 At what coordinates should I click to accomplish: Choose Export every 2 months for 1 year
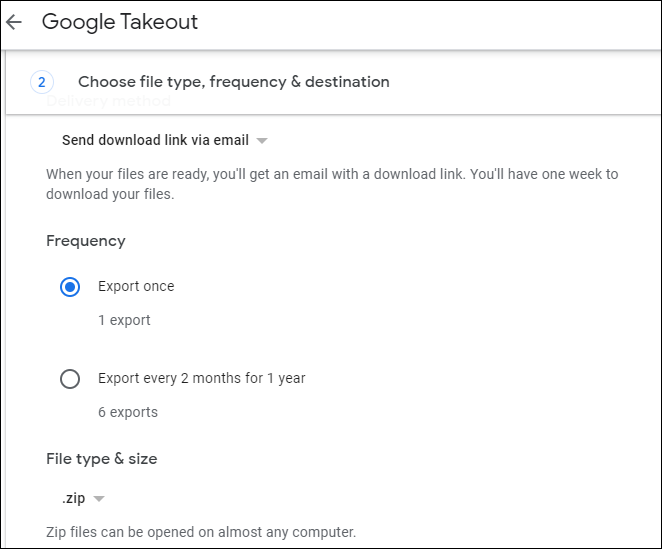tap(70, 379)
